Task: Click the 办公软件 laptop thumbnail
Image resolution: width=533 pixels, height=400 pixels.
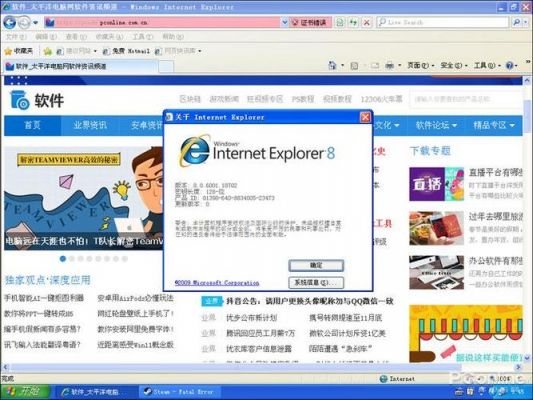Action: click(436, 272)
